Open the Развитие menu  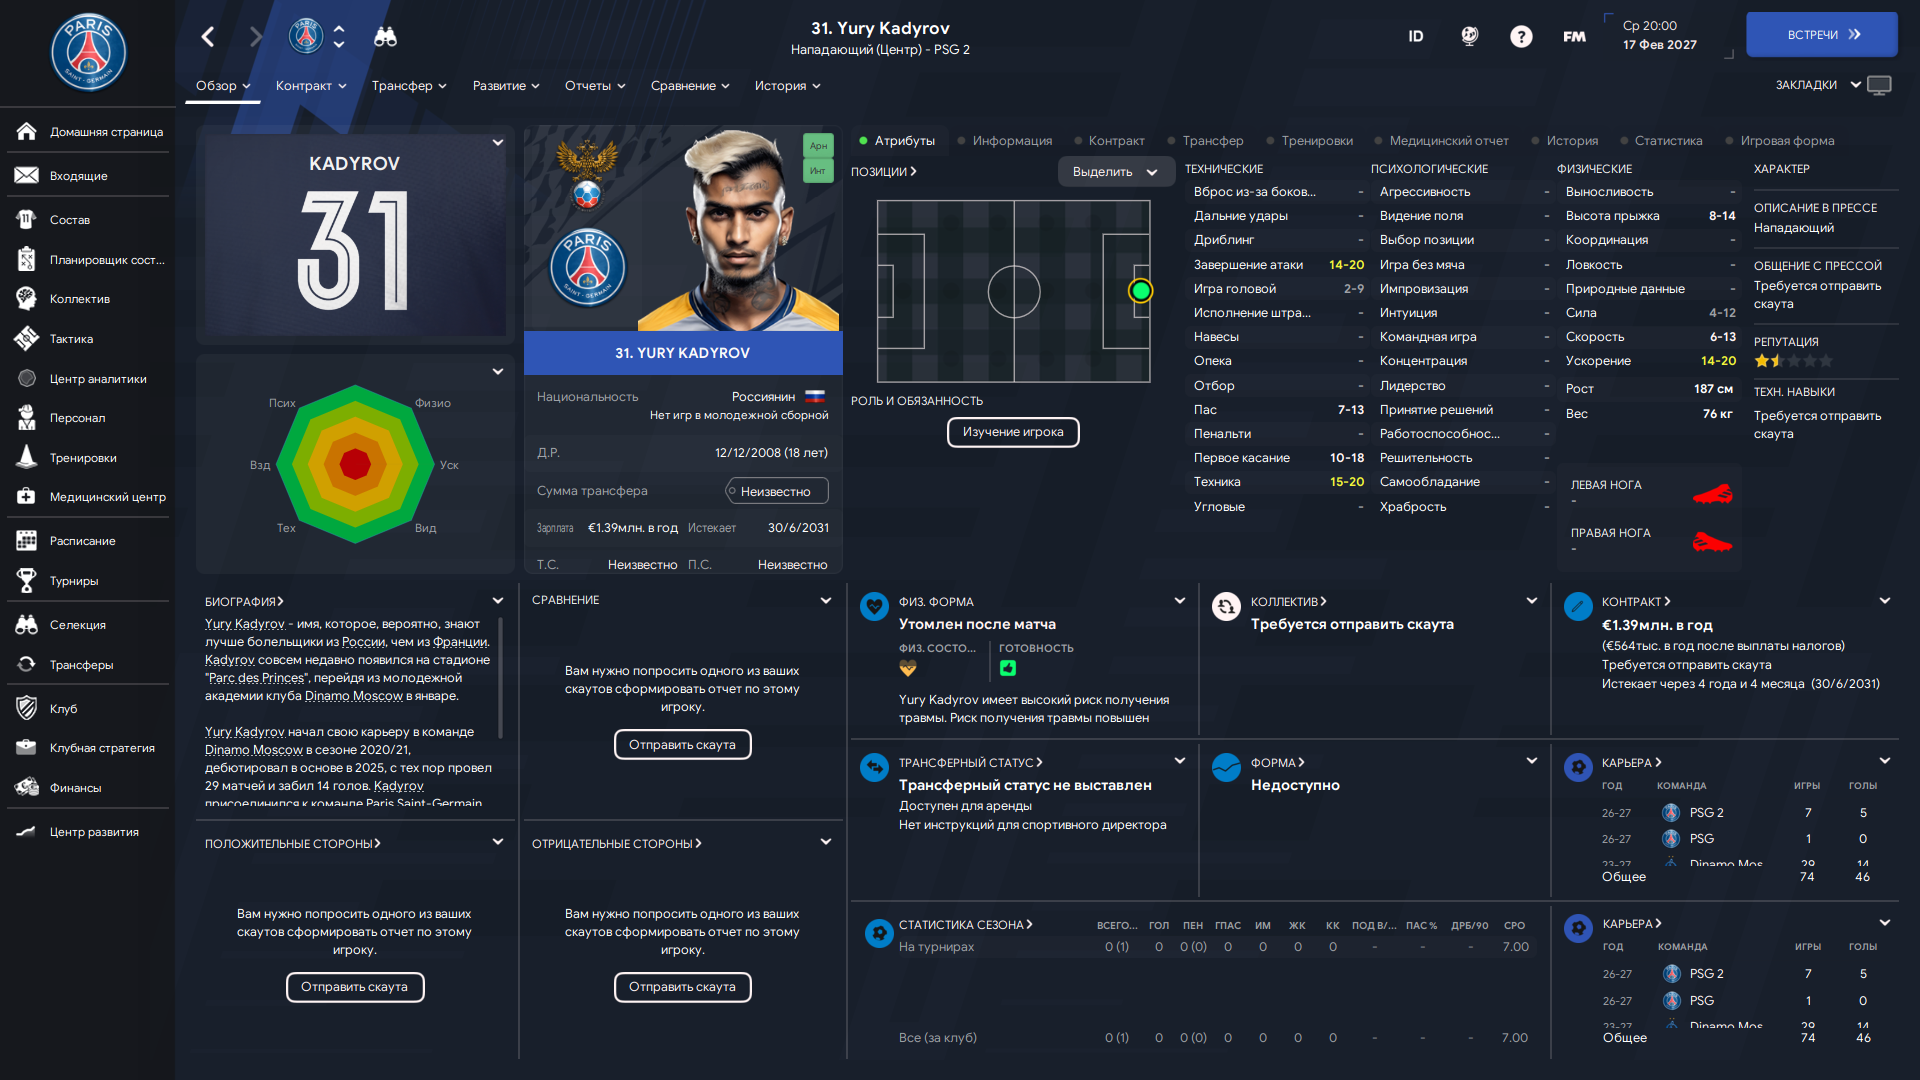click(x=506, y=86)
